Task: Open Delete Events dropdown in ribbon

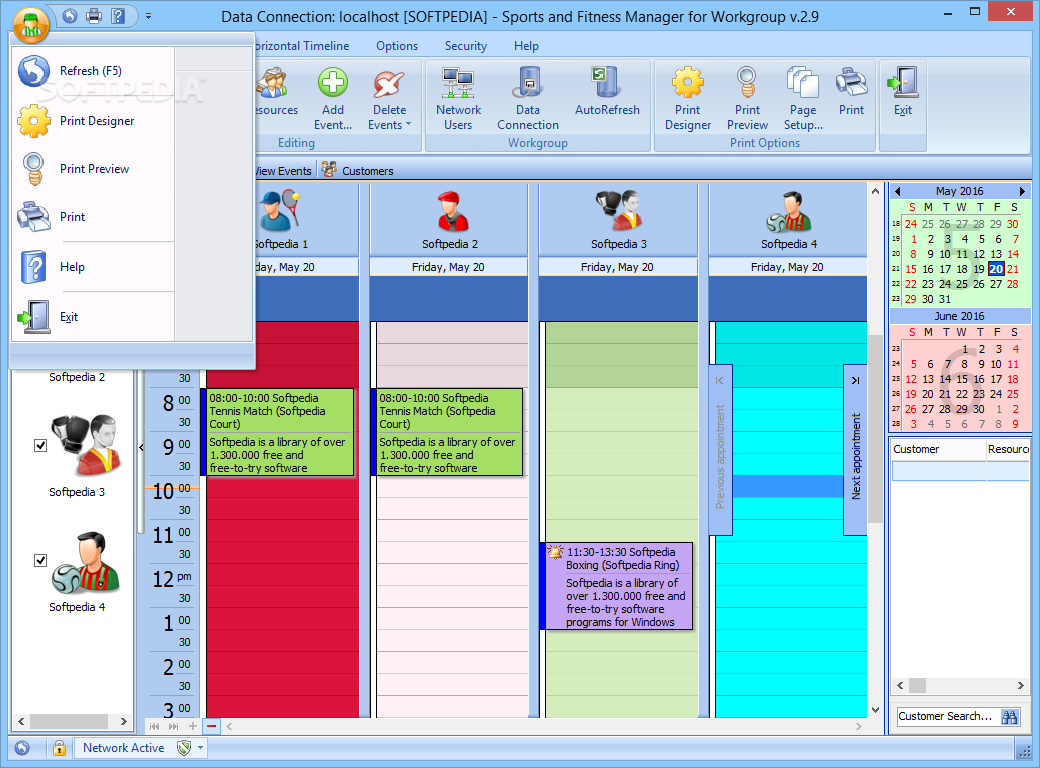Action: coord(389,98)
